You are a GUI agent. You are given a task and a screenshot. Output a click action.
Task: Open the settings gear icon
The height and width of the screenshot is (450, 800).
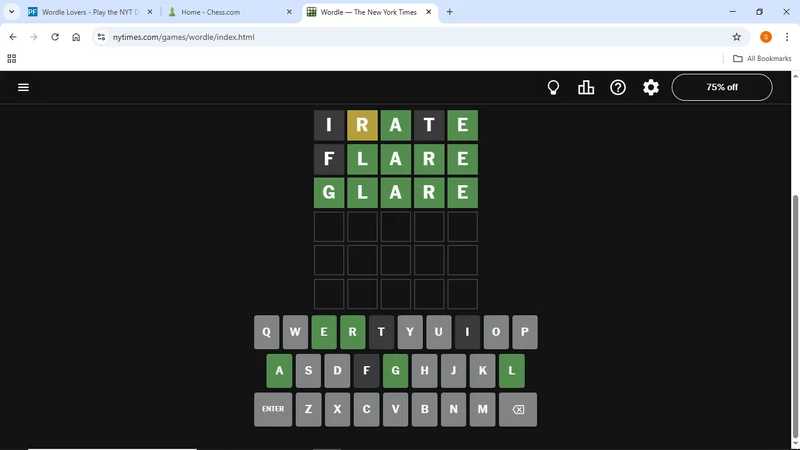pos(651,87)
